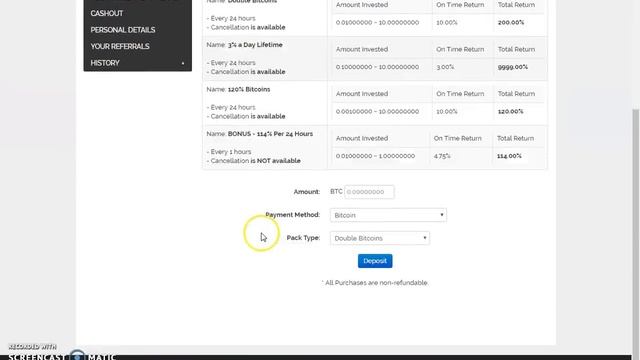The width and height of the screenshot is (640, 360).
Task: Focus the BTC Amount input field
Action: (x=369, y=192)
